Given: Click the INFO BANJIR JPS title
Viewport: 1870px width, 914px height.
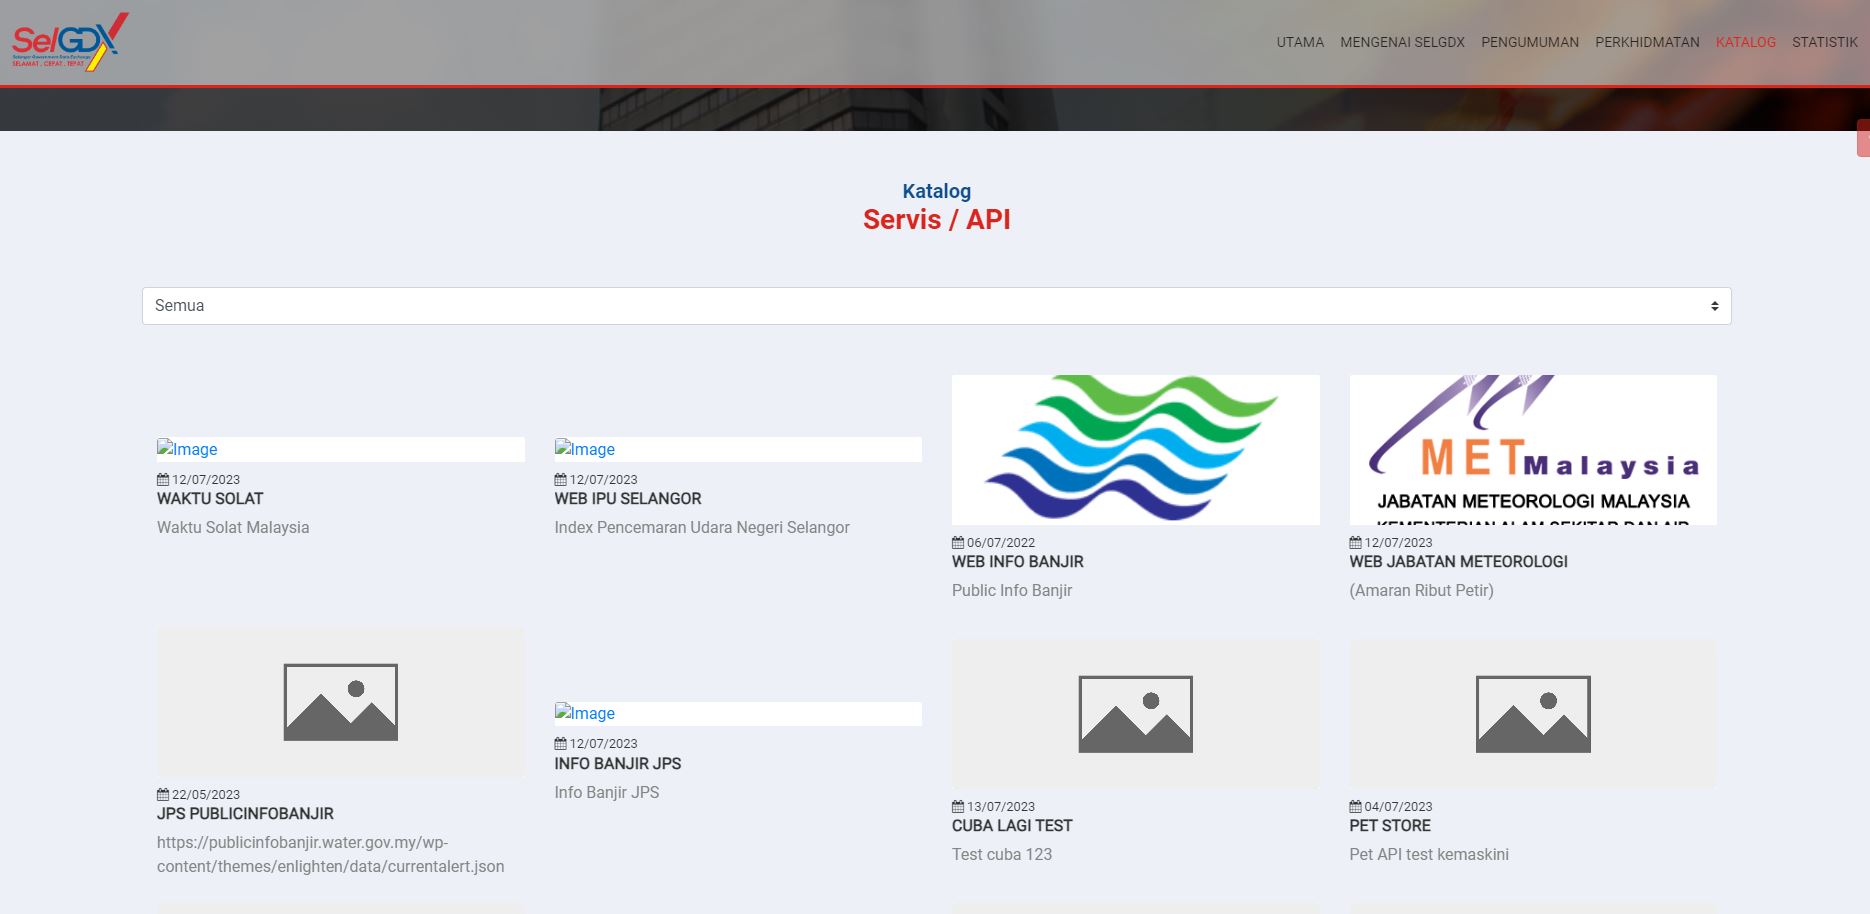Looking at the screenshot, I should coord(617,764).
